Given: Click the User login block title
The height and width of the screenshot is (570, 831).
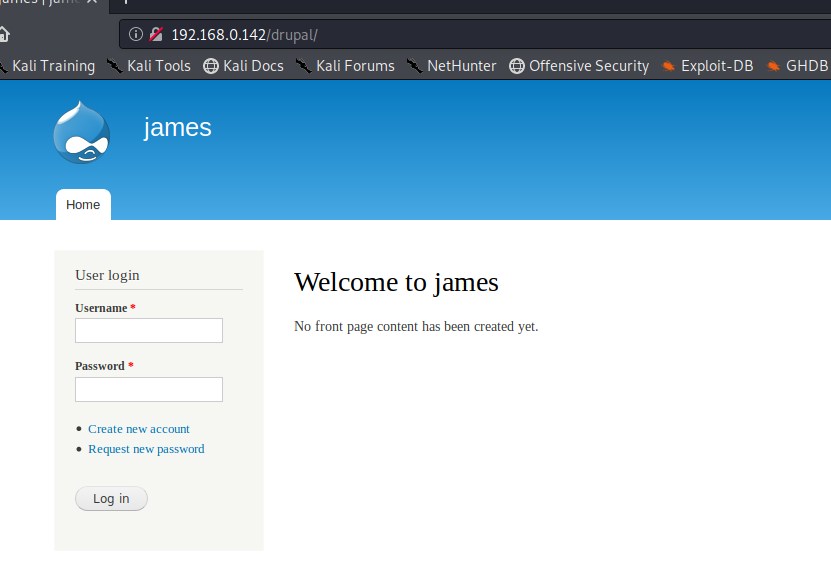Looking at the screenshot, I should [x=108, y=275].
